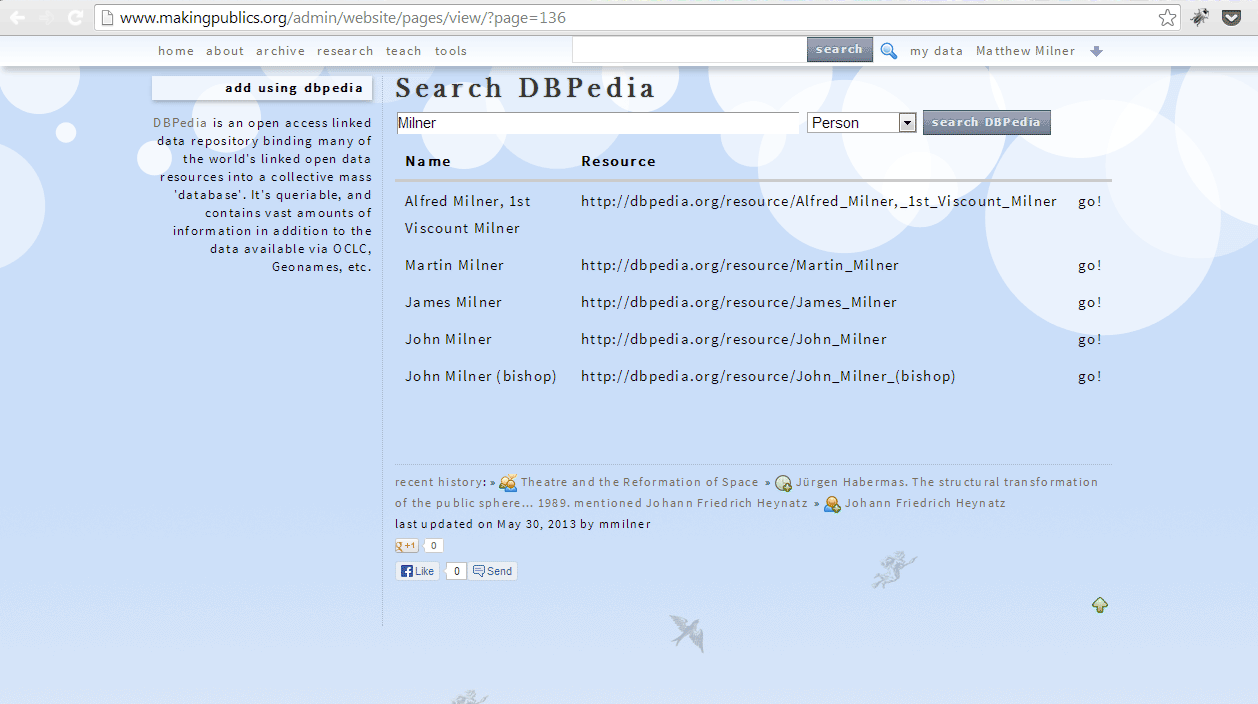Open Theatre and the Reformation of Space link
This screenshot has height=704, width=1258.
point(640,482)
